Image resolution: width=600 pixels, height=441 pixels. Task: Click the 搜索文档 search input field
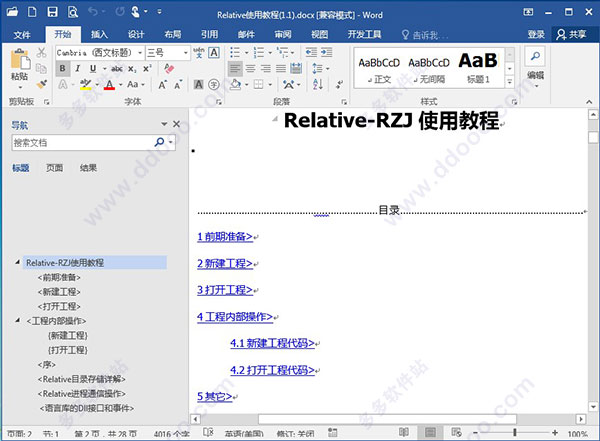click(82, 143)
